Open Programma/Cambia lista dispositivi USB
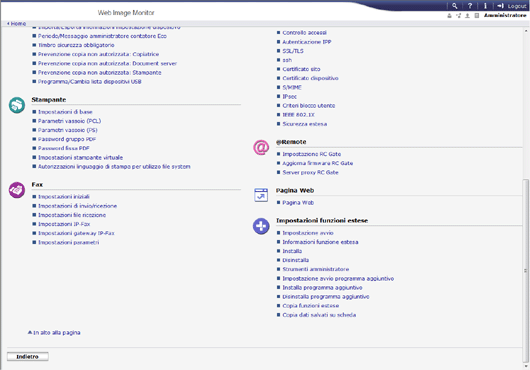The height and width of the screenshot is (370, 530). [90, 81]
